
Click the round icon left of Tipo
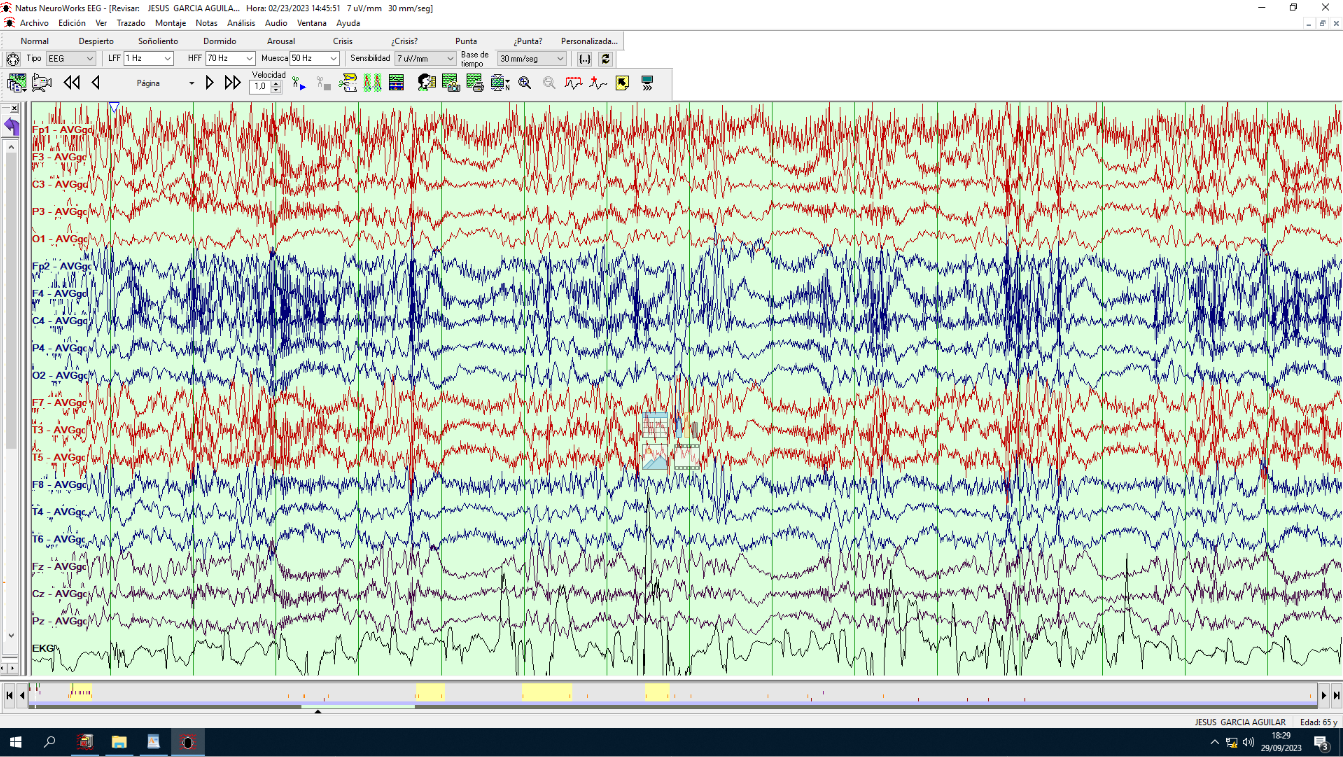click(x=13, y=59)
